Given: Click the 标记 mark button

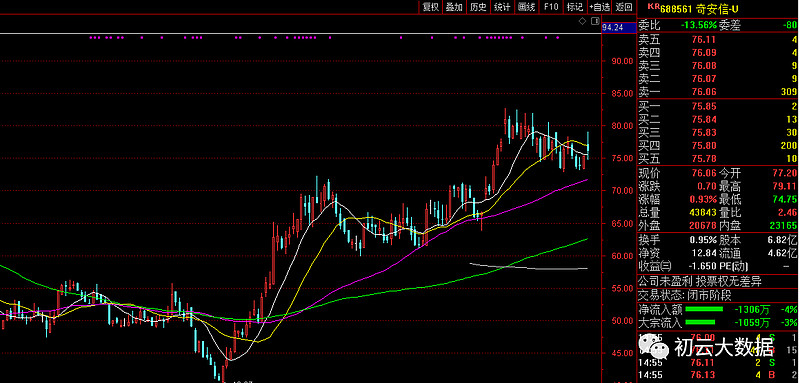Looking at the screenshot, I should tap(575, 7).
